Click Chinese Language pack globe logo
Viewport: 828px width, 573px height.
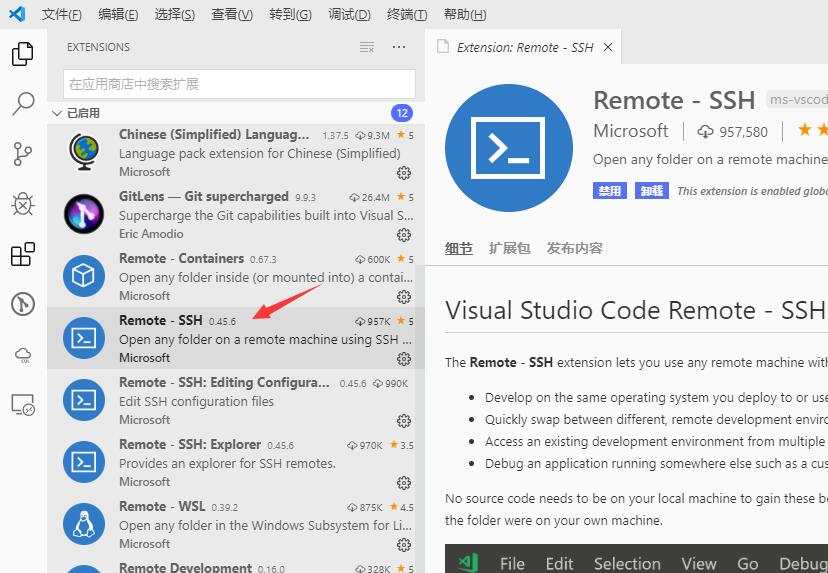coord(84,152)
